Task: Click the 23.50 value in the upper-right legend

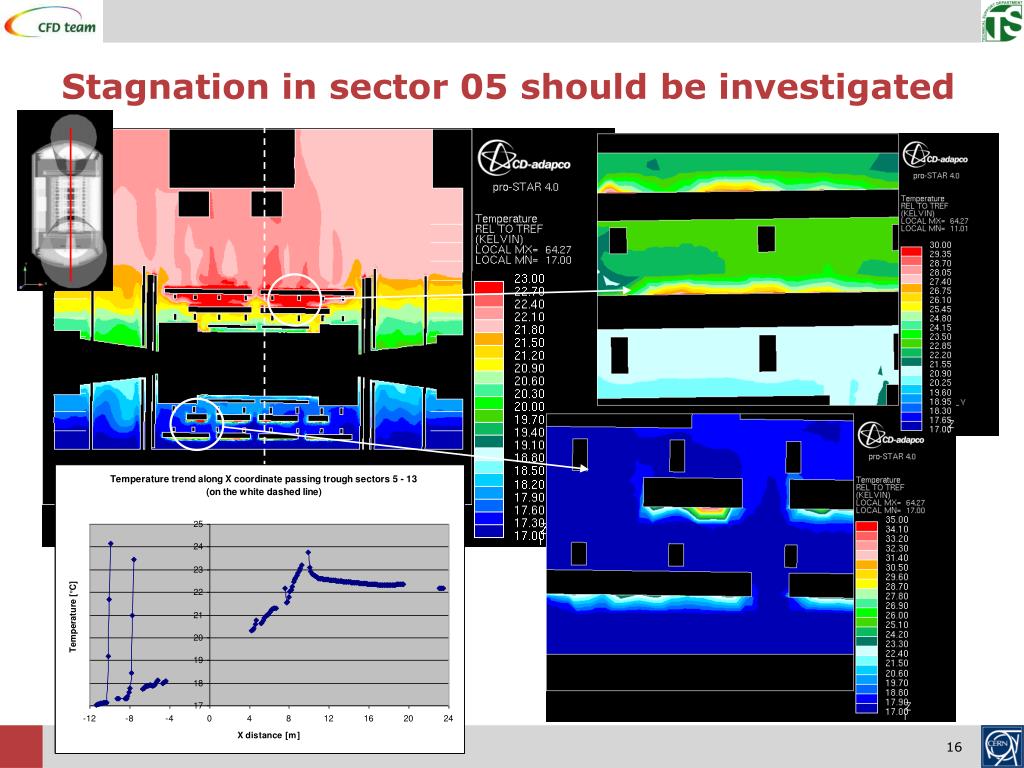Action: click(x=940, y=337)
